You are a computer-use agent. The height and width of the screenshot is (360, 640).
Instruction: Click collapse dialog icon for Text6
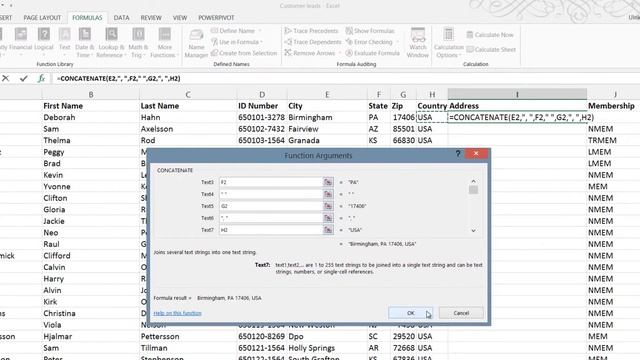coord(328,218)
